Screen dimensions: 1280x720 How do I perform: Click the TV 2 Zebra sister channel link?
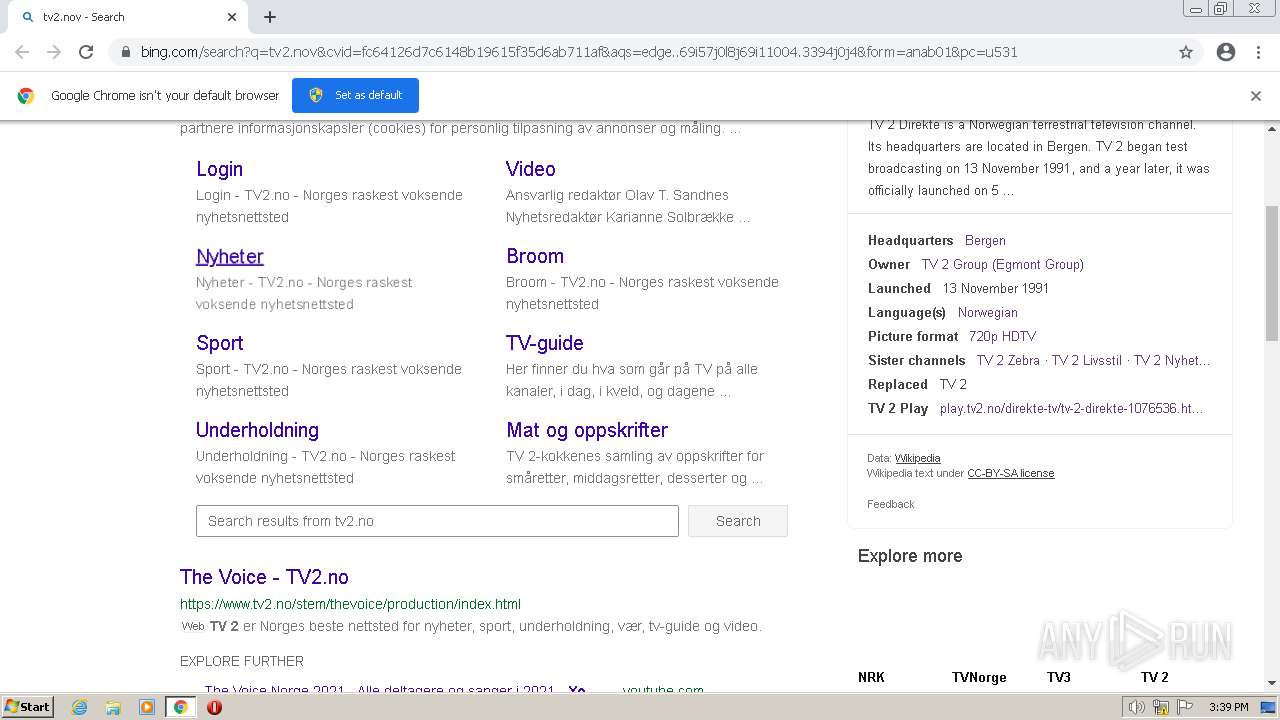pyautogui.click(x=1008, y=360)
